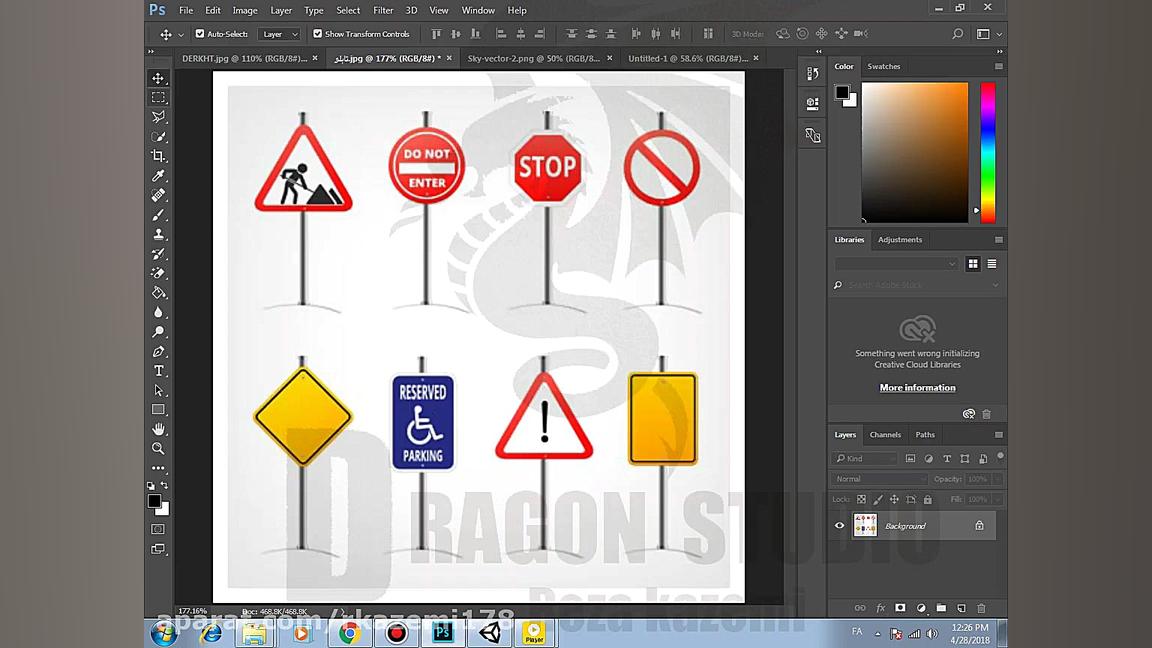Switch to the Channels tab
This screenshot has height=648, width=1152.
pos(885,435)
